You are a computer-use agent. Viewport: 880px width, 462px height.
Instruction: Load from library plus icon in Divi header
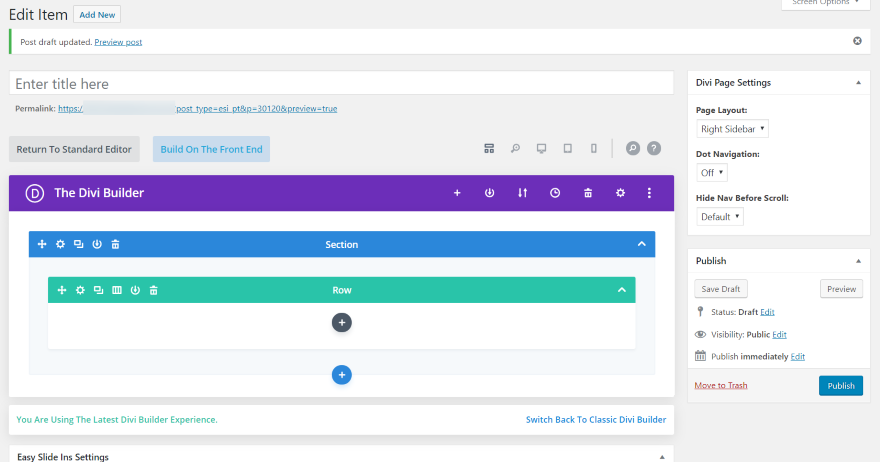coord(457,193)
